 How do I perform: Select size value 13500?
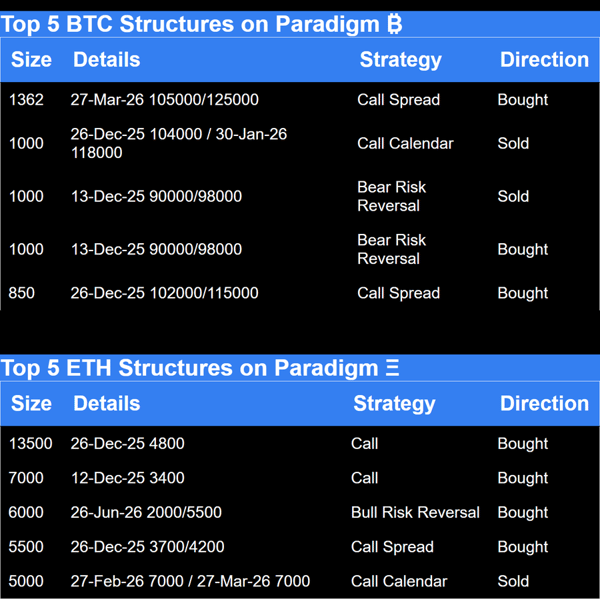click(31, 444)
